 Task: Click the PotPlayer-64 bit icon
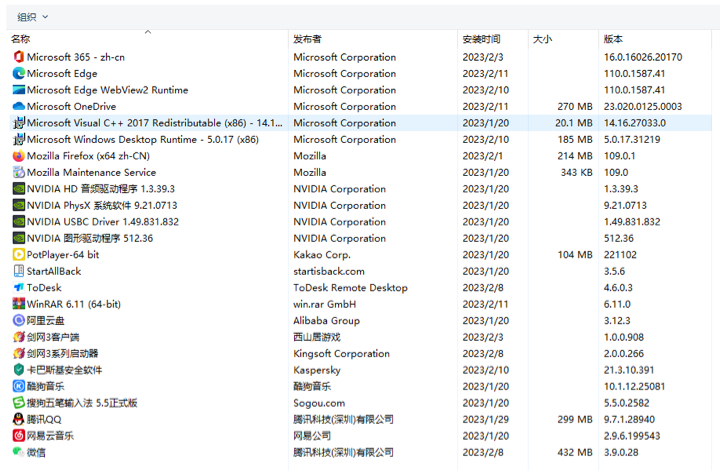coord(18,255)
